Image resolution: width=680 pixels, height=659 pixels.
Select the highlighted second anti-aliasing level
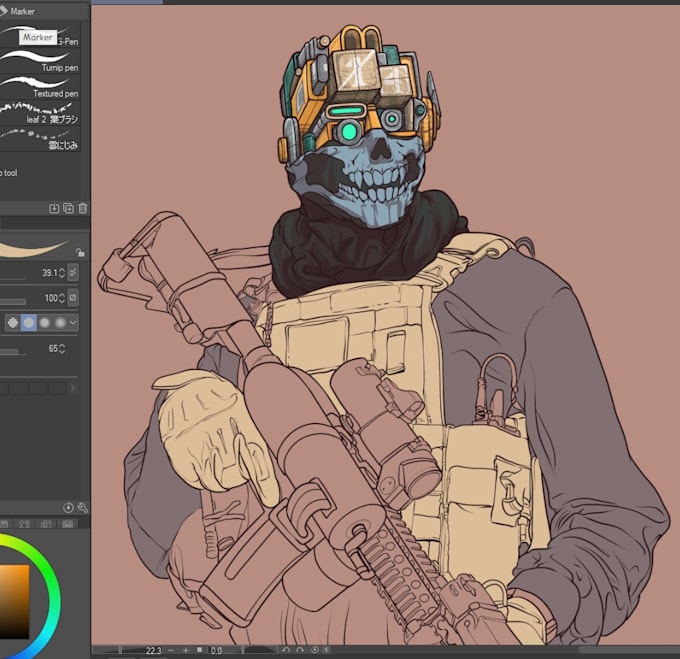click(28, 323)
